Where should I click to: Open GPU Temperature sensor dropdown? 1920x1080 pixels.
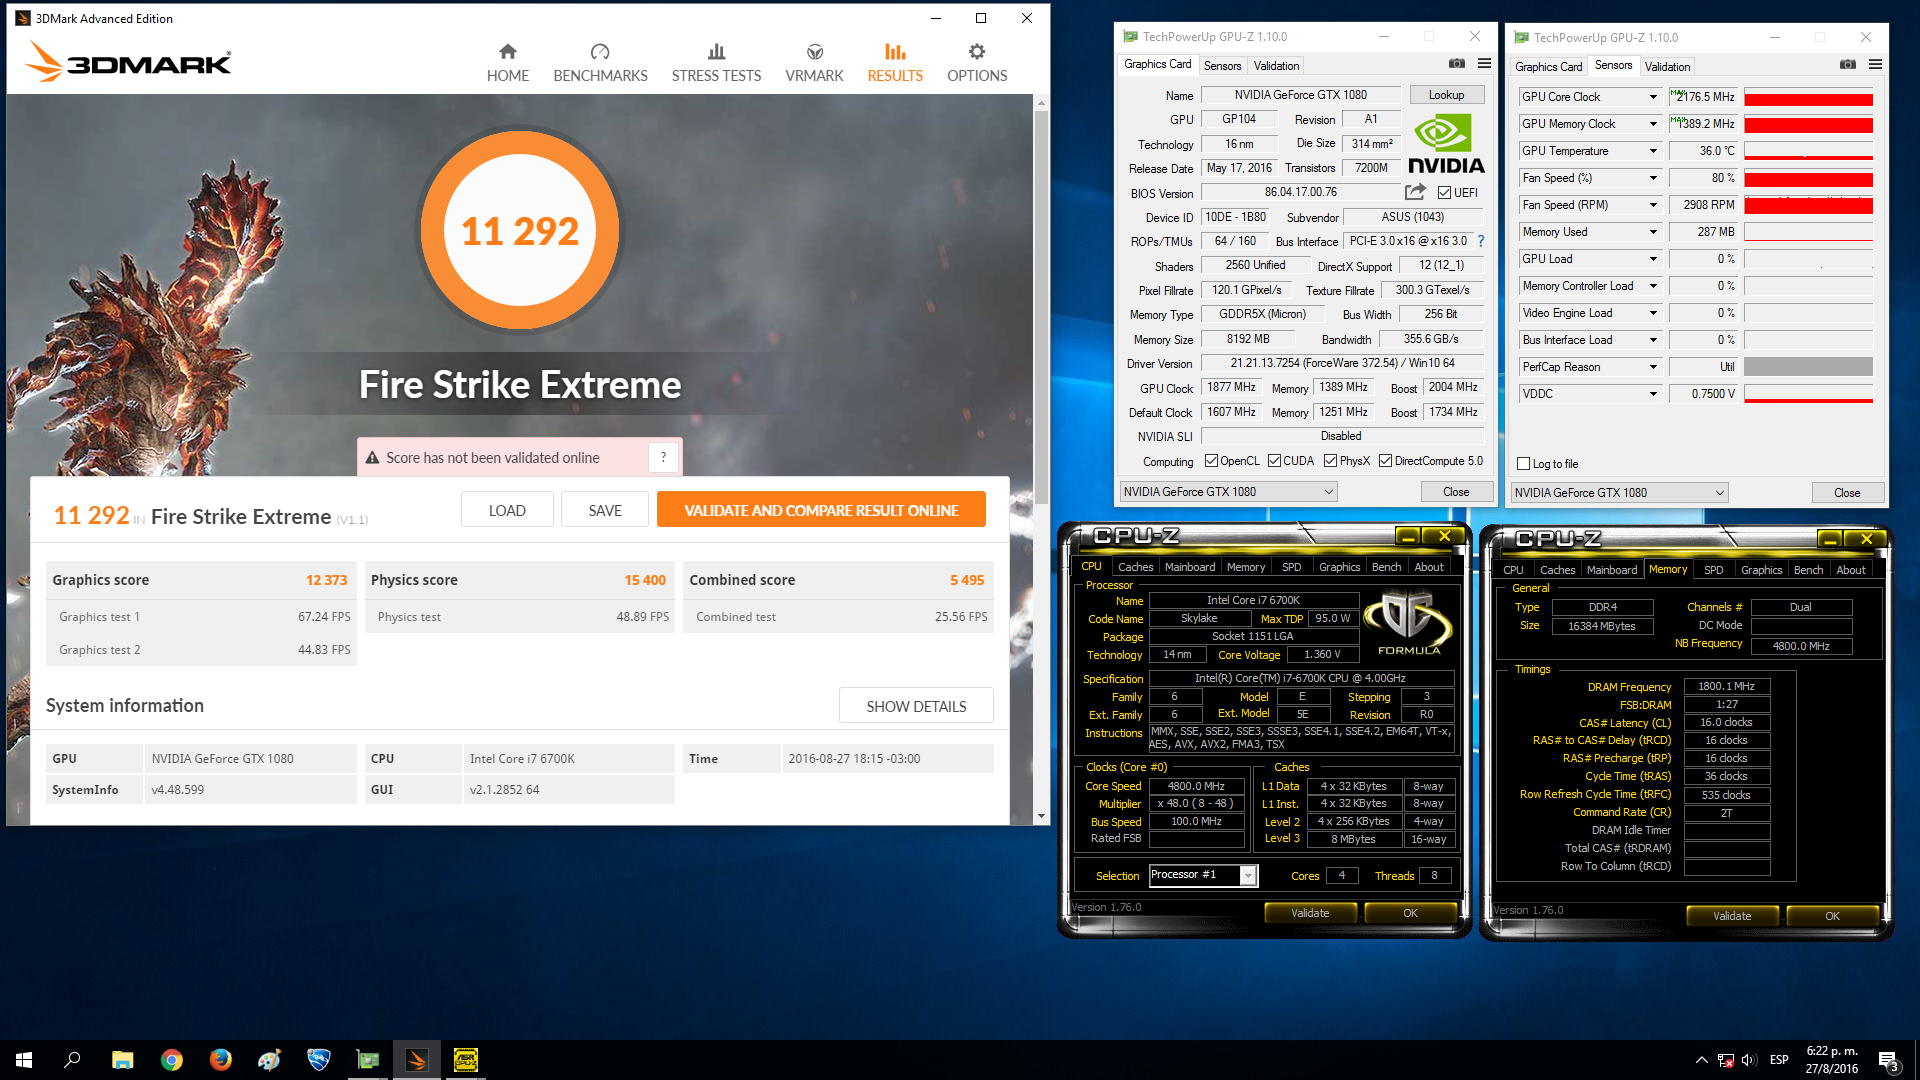(x=1653, y=151)
